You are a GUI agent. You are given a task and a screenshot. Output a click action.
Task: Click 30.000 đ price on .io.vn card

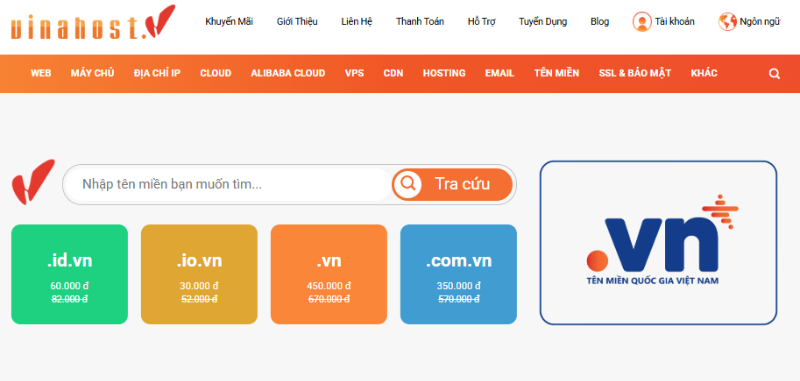[x=199, y=286]
